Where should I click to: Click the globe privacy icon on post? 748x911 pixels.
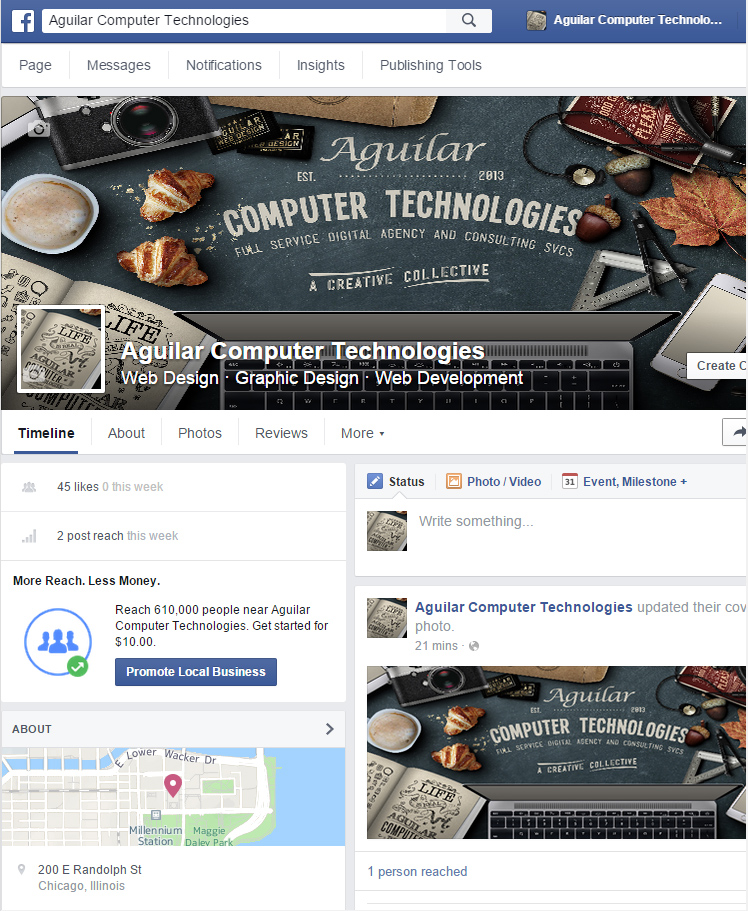(x=474, y=646)
